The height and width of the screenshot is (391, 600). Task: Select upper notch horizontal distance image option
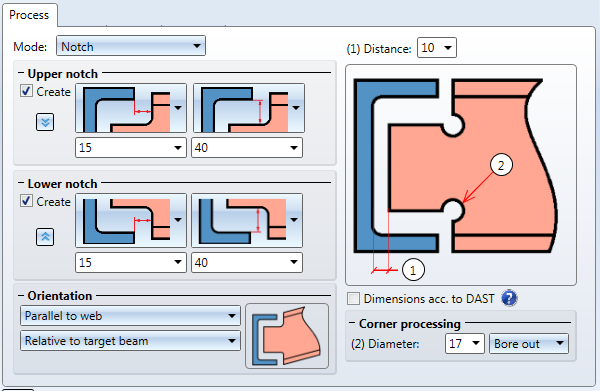tap(131, 108)
